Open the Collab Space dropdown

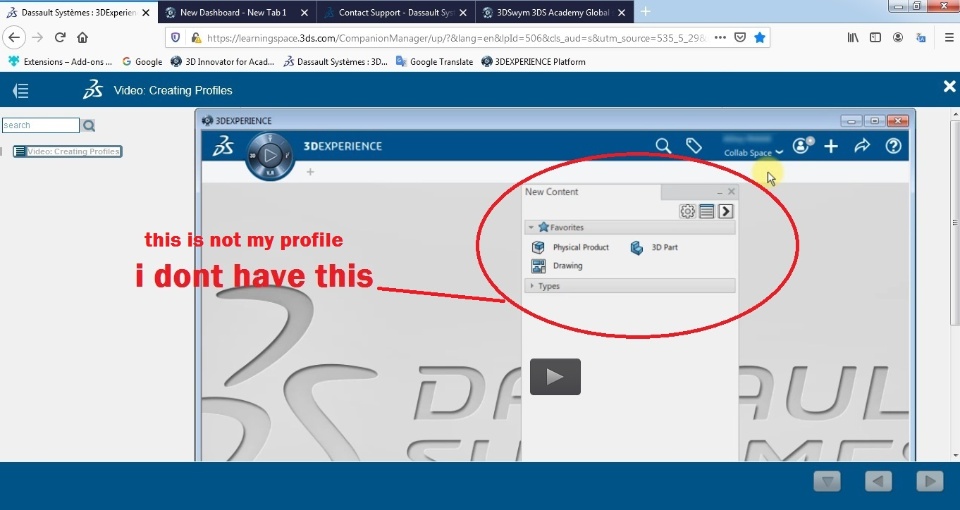pos(753,152)
